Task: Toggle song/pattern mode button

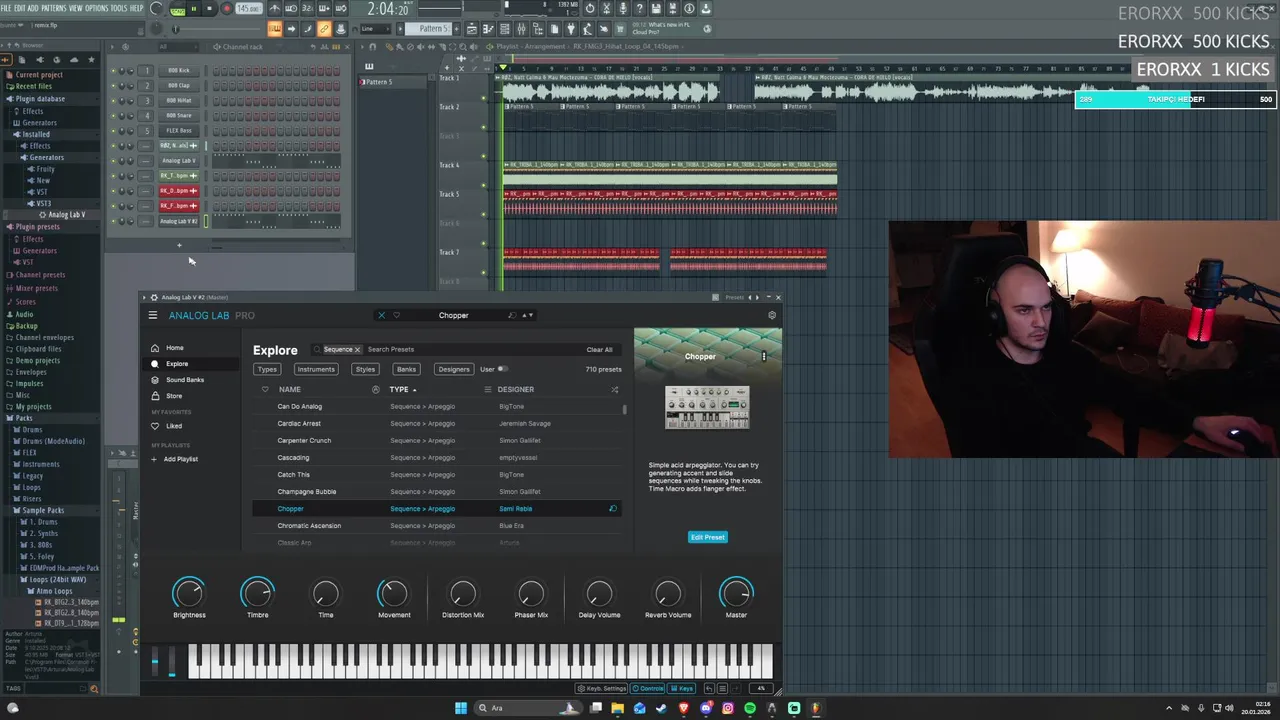Action: 178,9
